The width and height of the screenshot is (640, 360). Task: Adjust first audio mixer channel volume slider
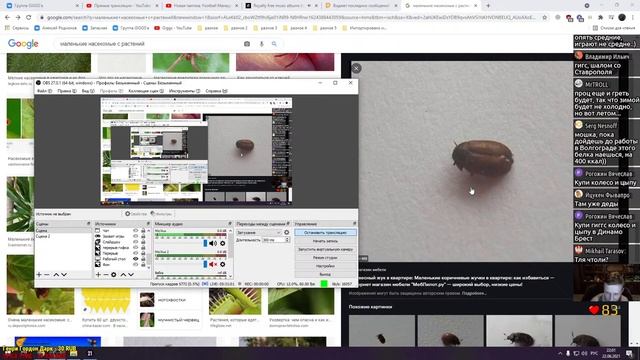coord(205,243)
